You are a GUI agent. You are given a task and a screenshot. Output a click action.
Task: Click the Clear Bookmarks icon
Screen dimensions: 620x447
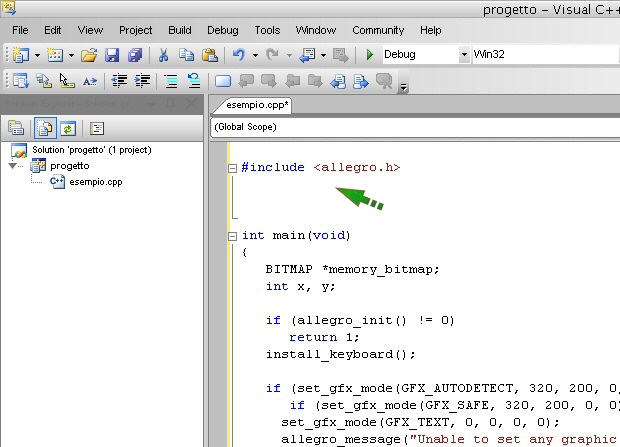pyautogui.click(x=384, y=81)
